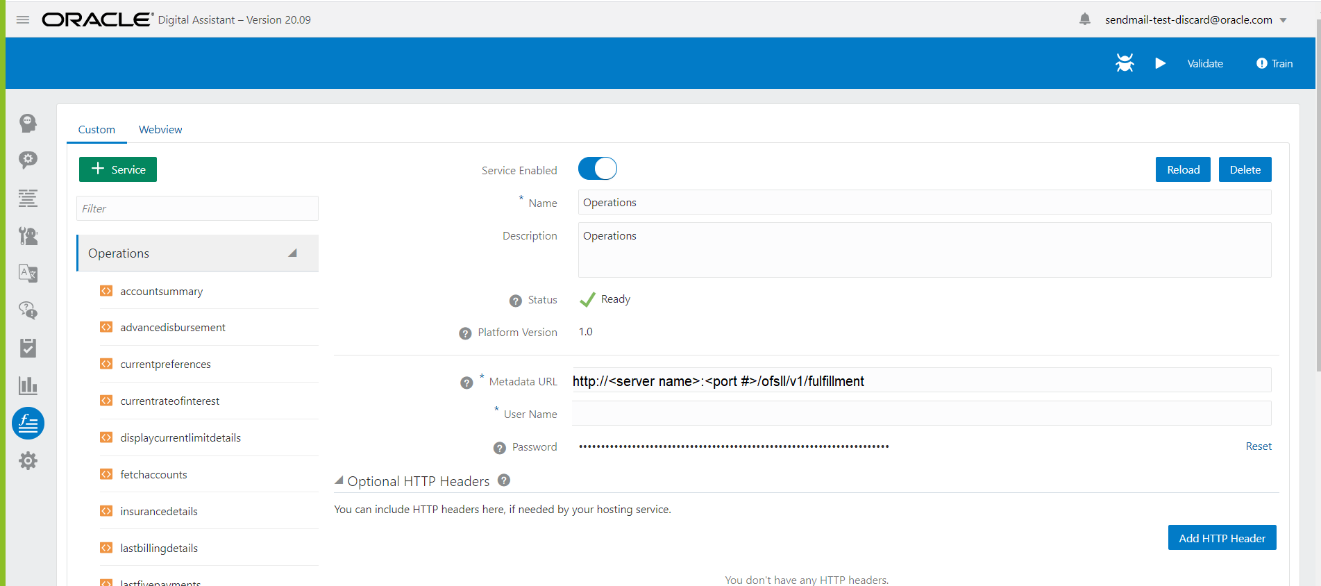Click the Optional HTTP Headers help icon
This screenshot has height=586, width=1321.
coord(504,480)
